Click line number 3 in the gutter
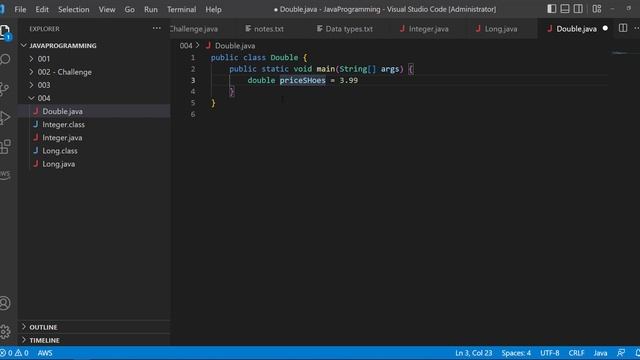This screenshot has height=360, width=640. 193,80
